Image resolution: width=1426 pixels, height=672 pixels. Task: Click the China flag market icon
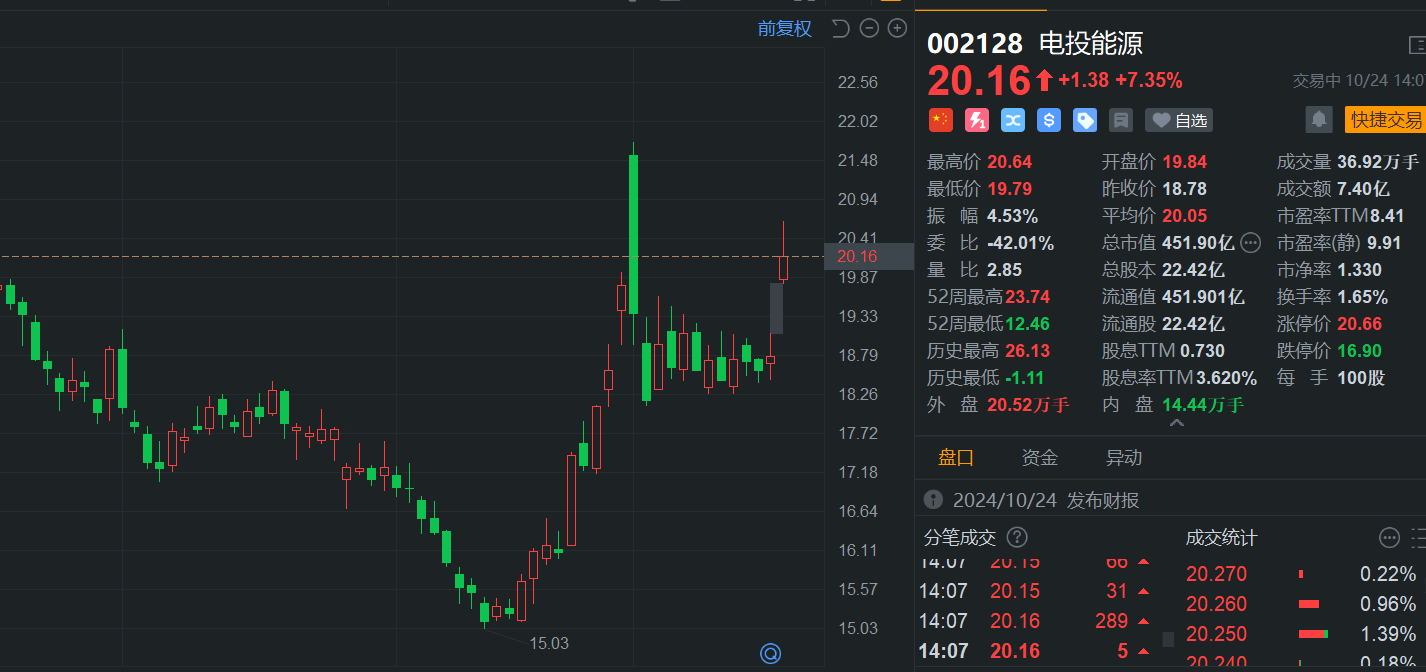940,121
